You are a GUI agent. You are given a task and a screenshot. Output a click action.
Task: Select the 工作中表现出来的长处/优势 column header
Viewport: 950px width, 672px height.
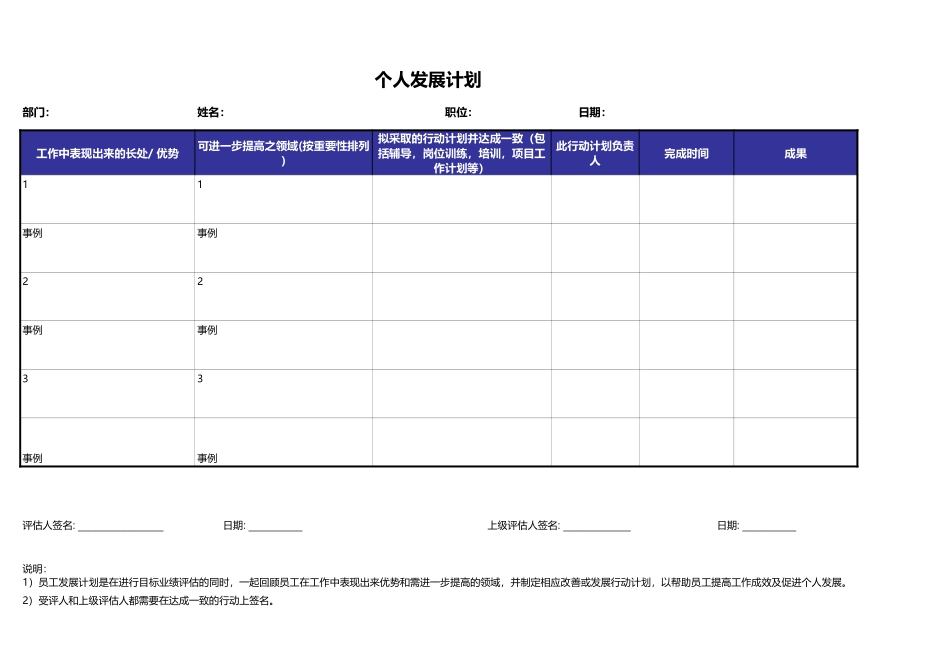104,155
